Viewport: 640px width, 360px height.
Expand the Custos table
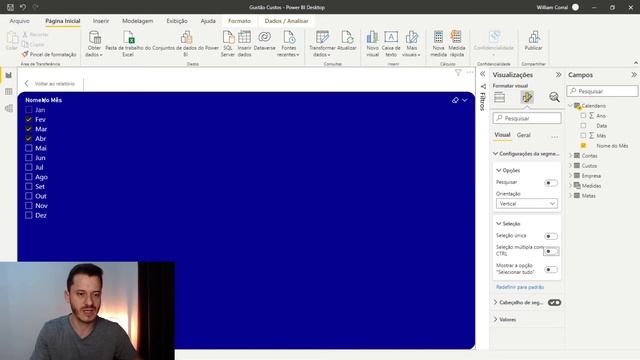click(x=571, y=166)
